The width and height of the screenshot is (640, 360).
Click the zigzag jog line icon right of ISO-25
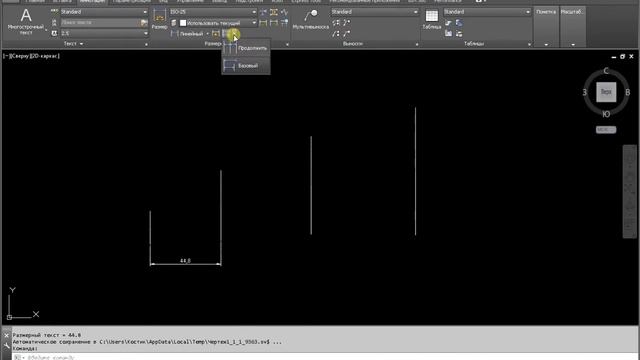pos(284,12)
